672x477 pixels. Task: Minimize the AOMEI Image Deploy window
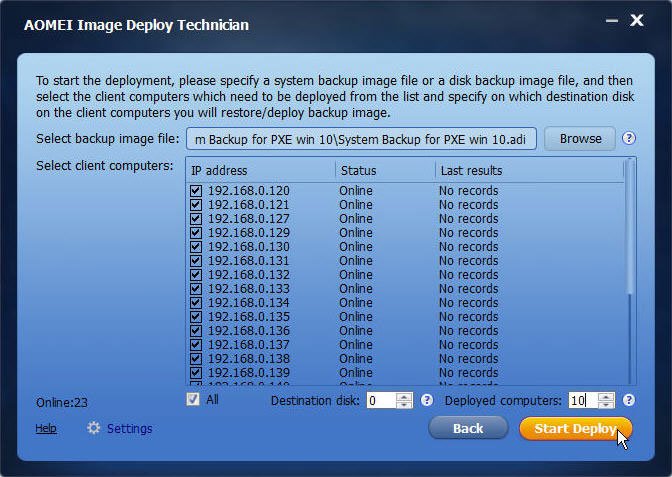point(612,20)
